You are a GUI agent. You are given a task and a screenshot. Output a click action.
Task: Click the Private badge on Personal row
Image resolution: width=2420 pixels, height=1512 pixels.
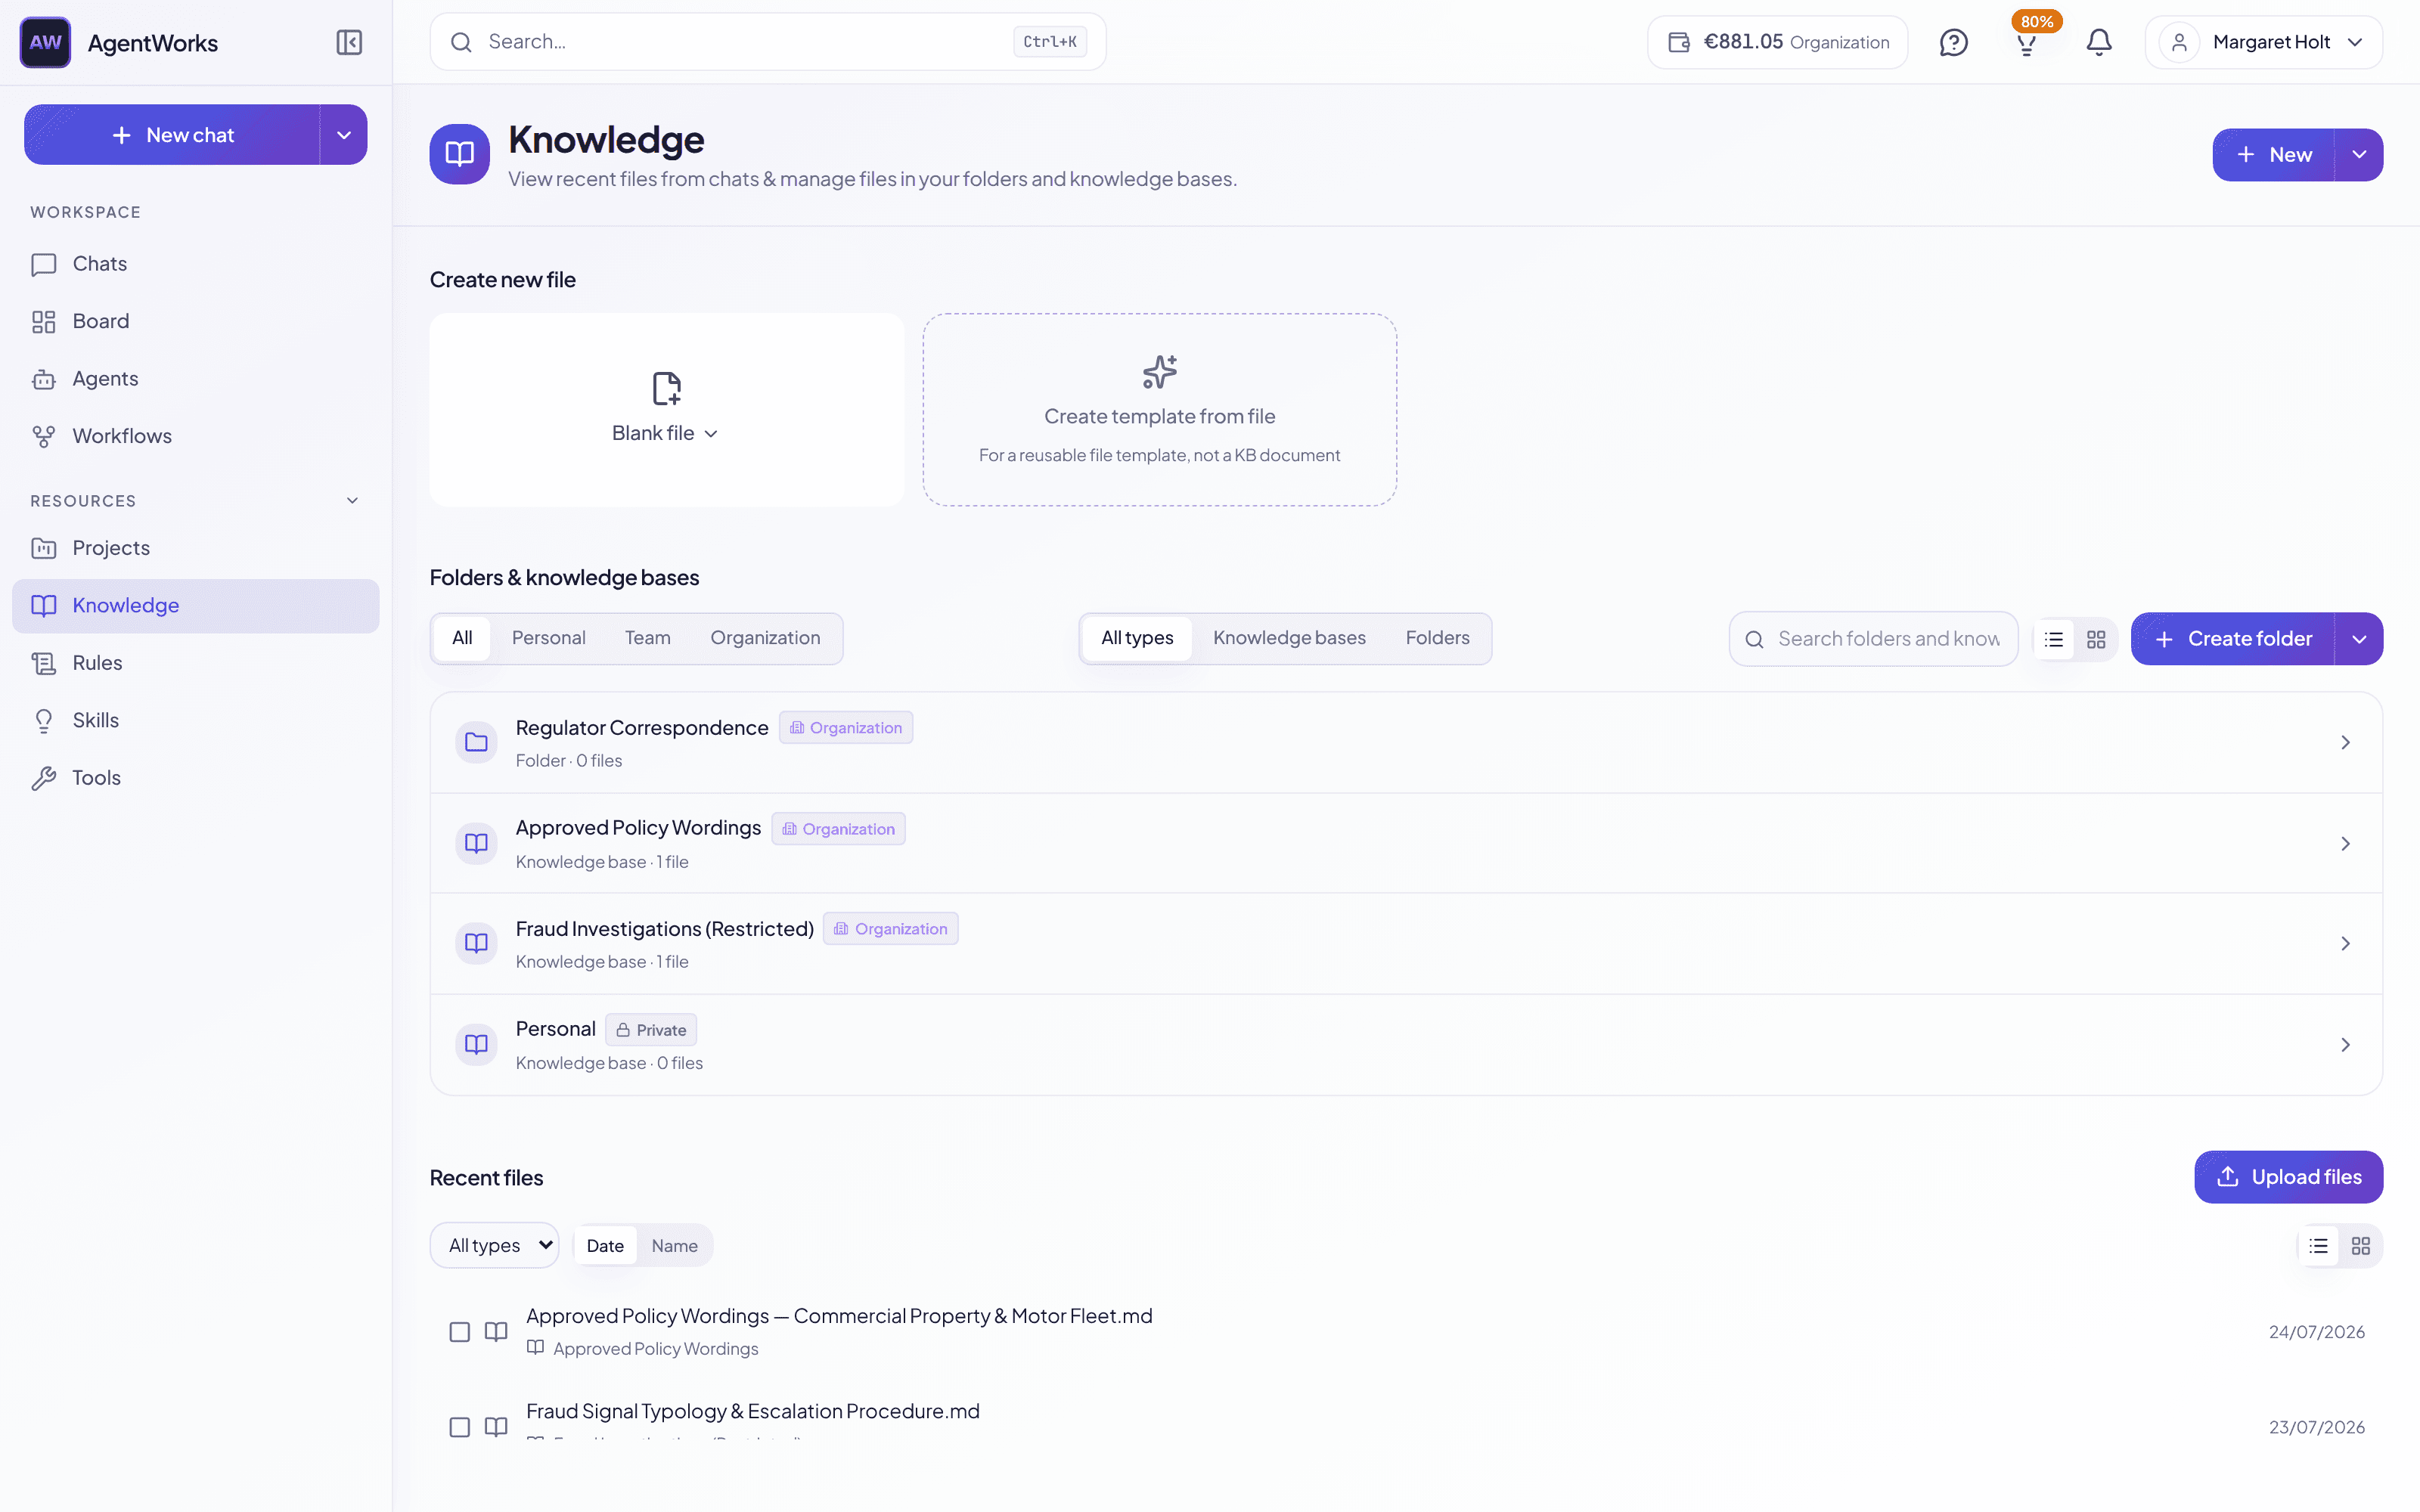coord(651,1030)
